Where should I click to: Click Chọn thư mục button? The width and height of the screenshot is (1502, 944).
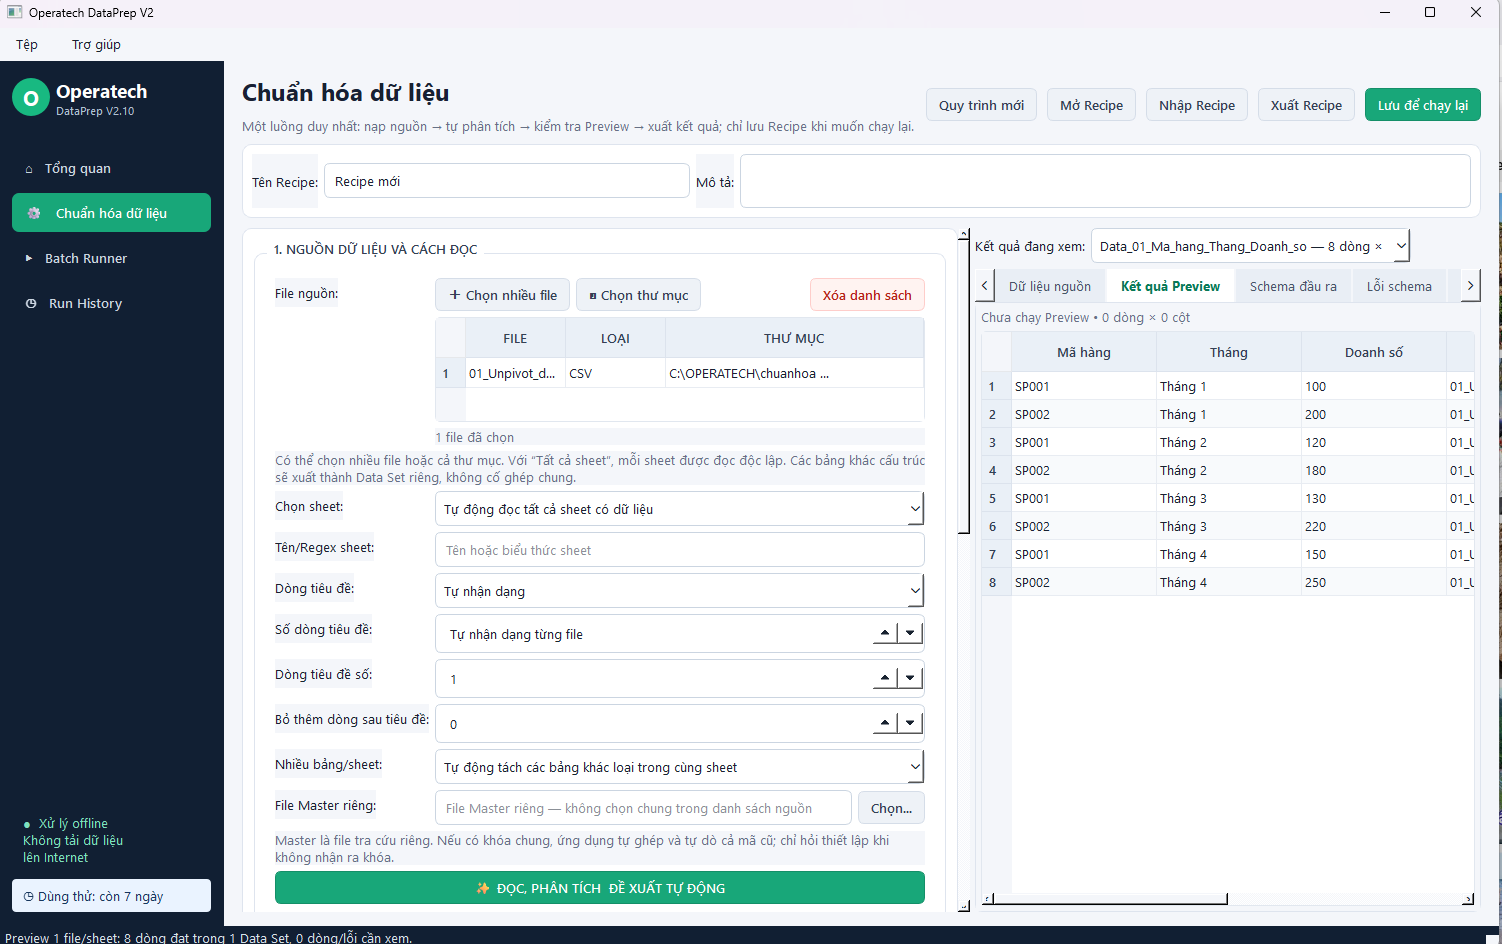tap(639, 295)
